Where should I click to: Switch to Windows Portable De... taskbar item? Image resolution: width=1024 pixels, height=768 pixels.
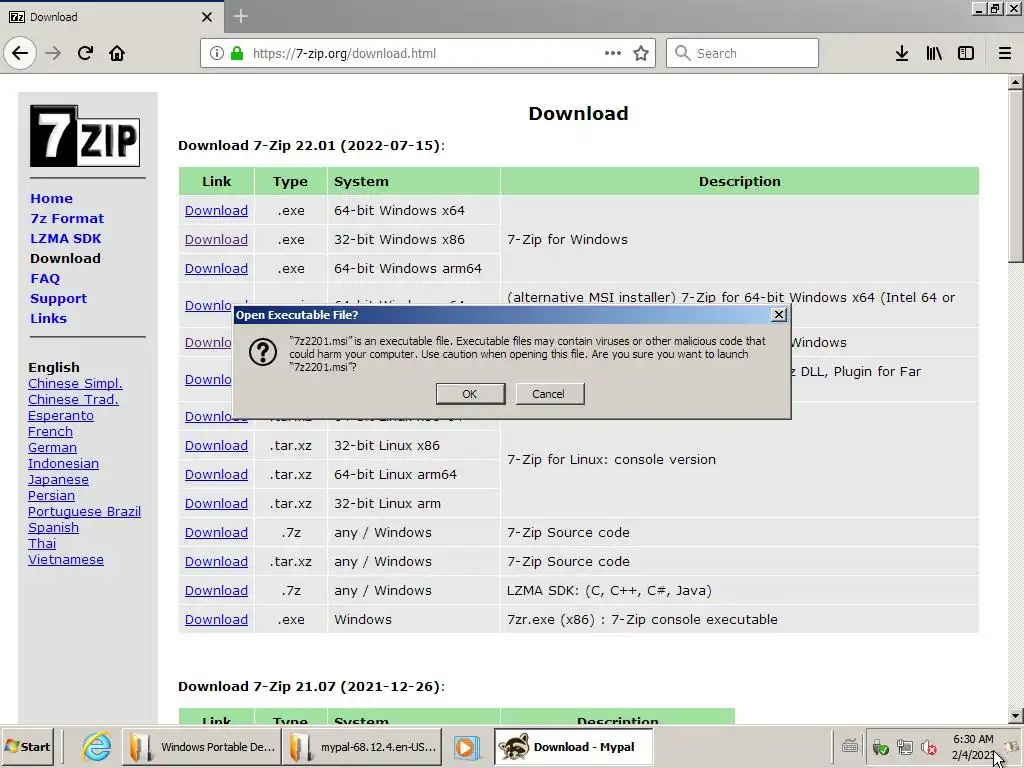point(202,746)
